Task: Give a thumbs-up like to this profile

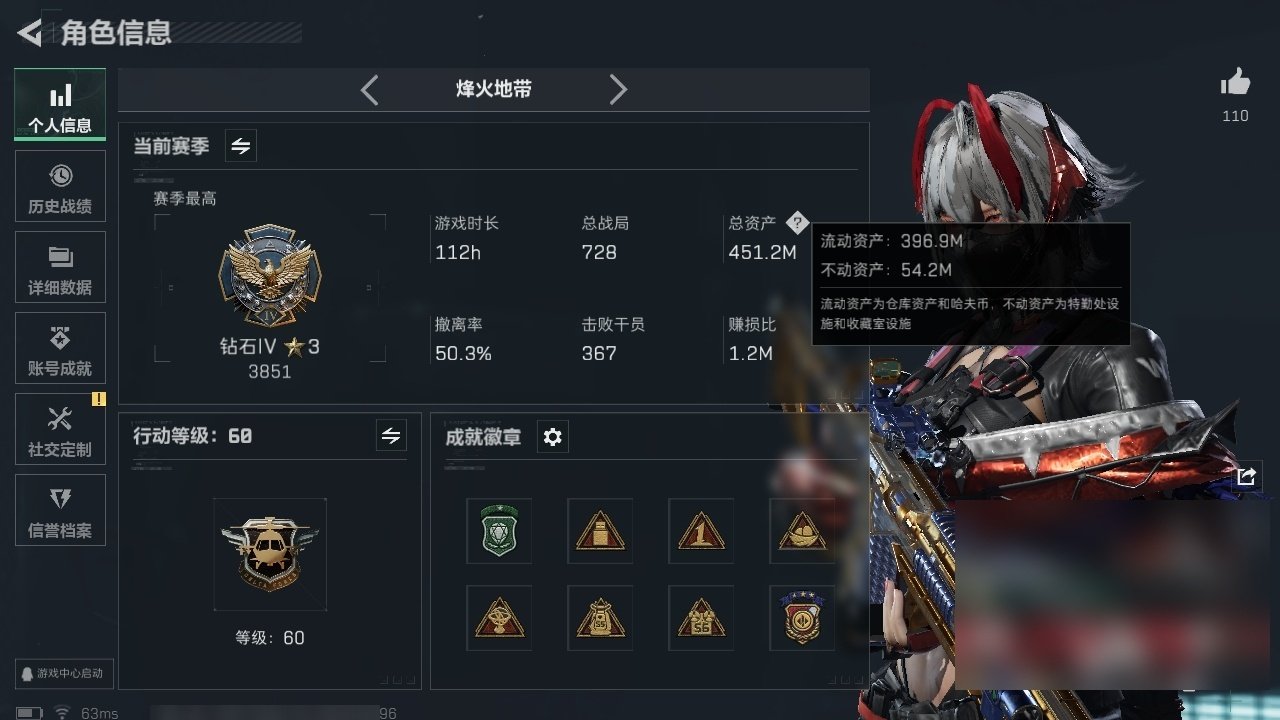Action: [1235, 83]
